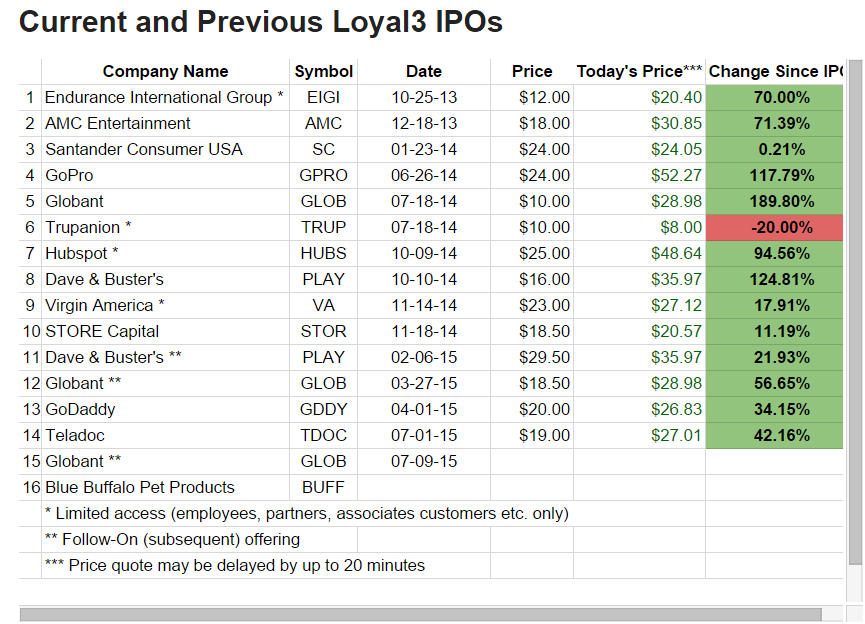Select the '70.00%' change cell
Viewport: 865px width, 624px height.
coord(775,98)
